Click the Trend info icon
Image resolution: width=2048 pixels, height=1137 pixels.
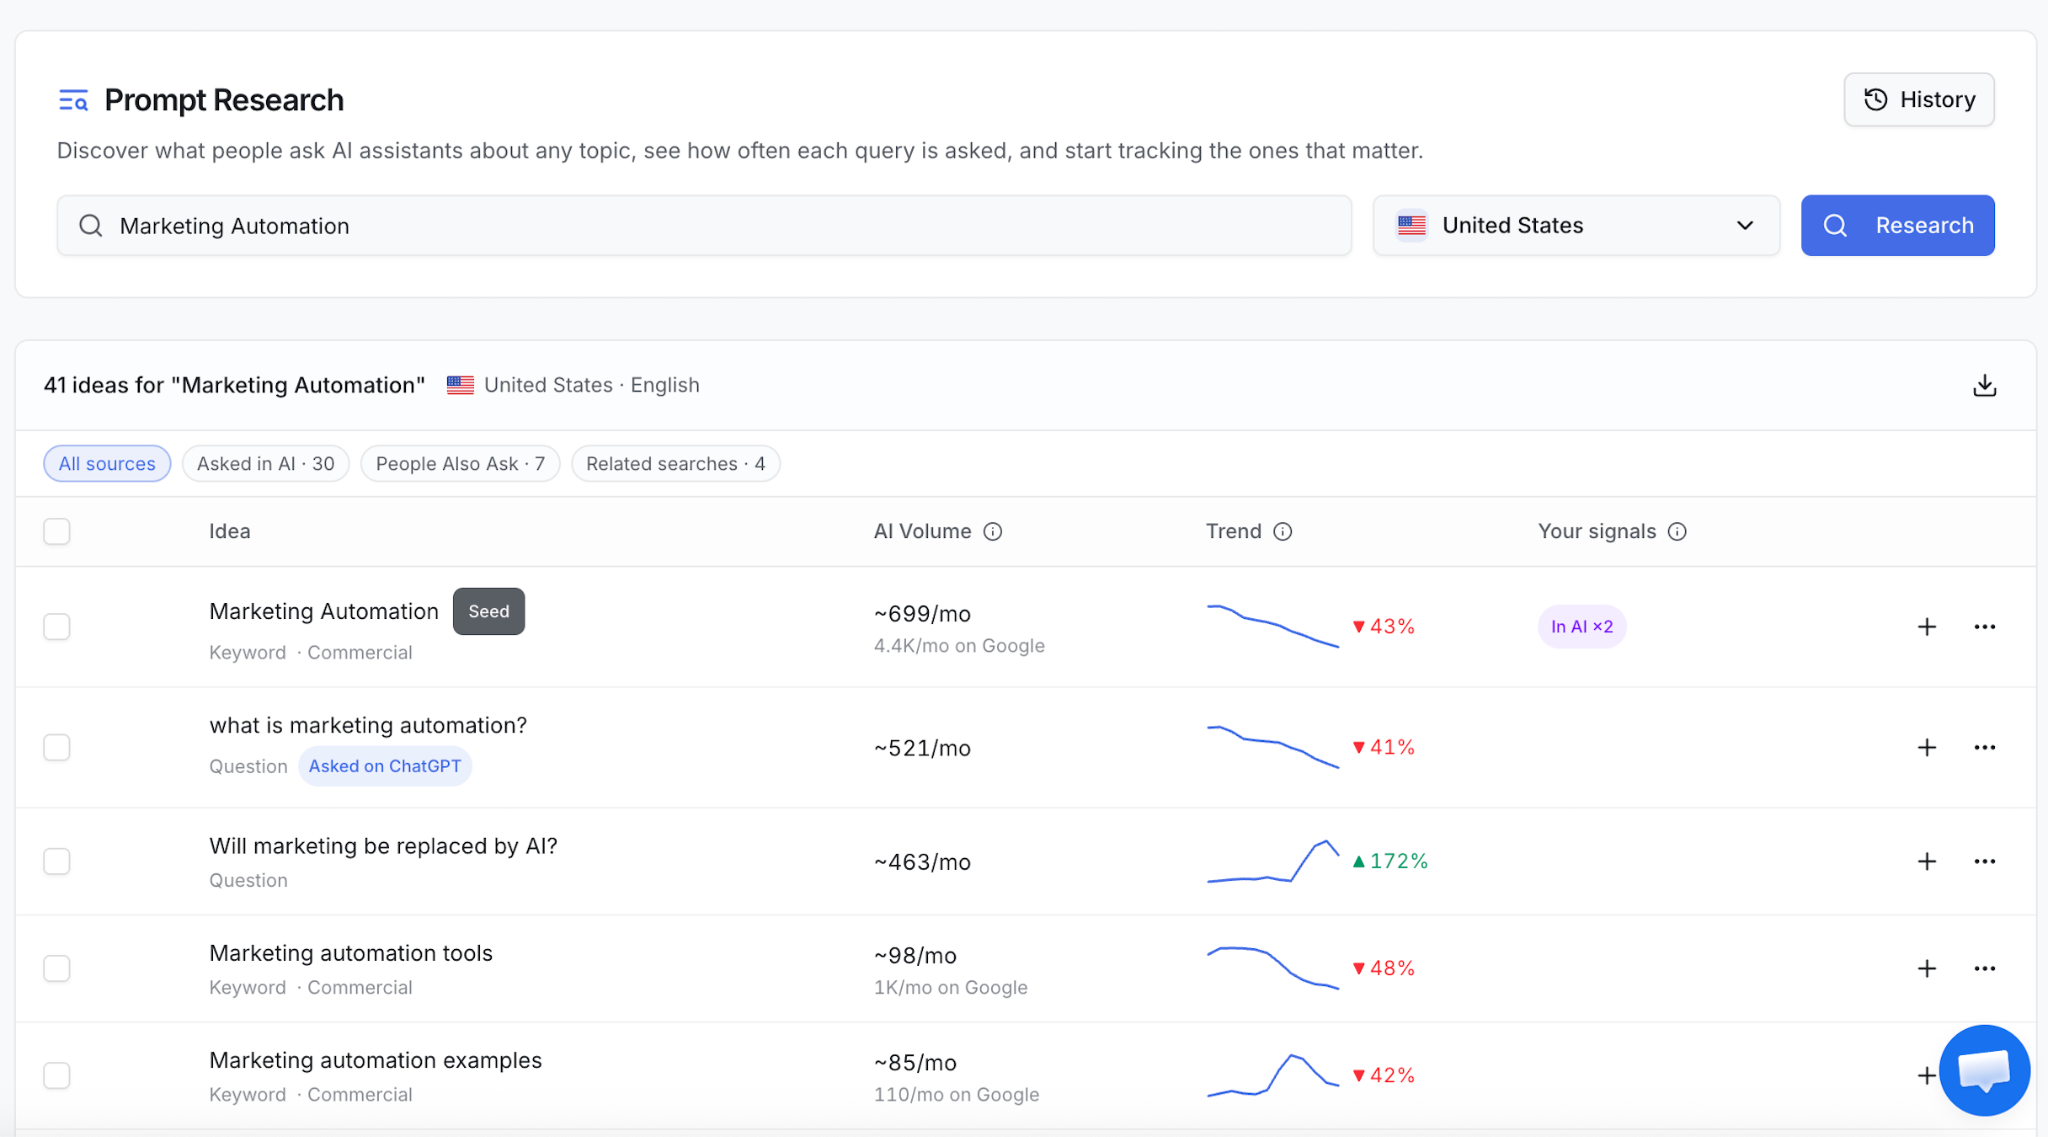(1282, 531)
